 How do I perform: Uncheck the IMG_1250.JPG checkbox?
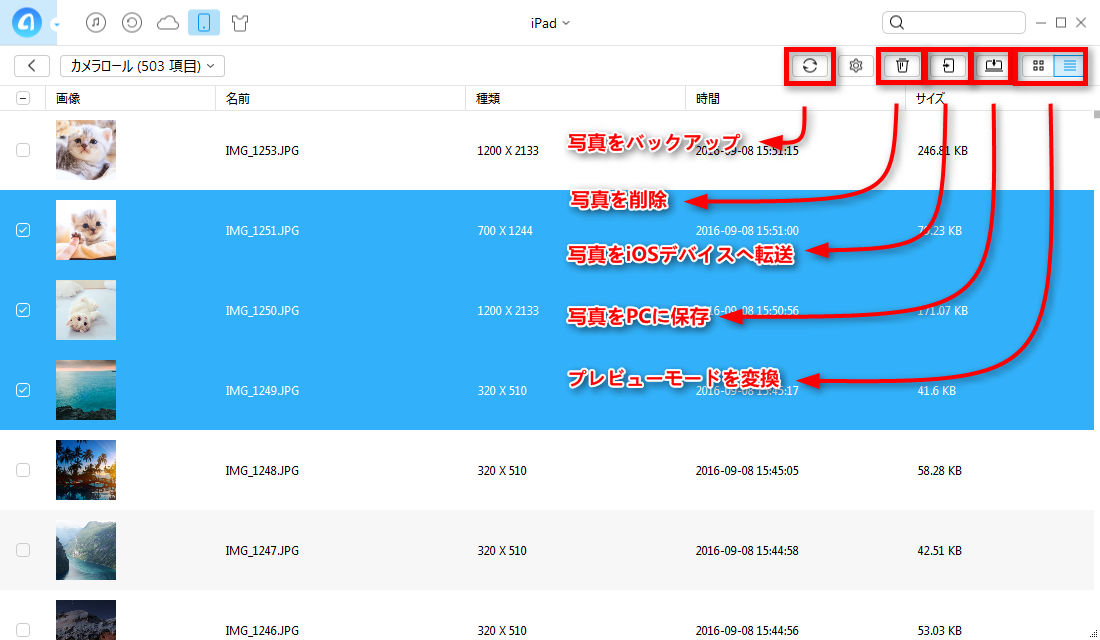click(23, 310)
